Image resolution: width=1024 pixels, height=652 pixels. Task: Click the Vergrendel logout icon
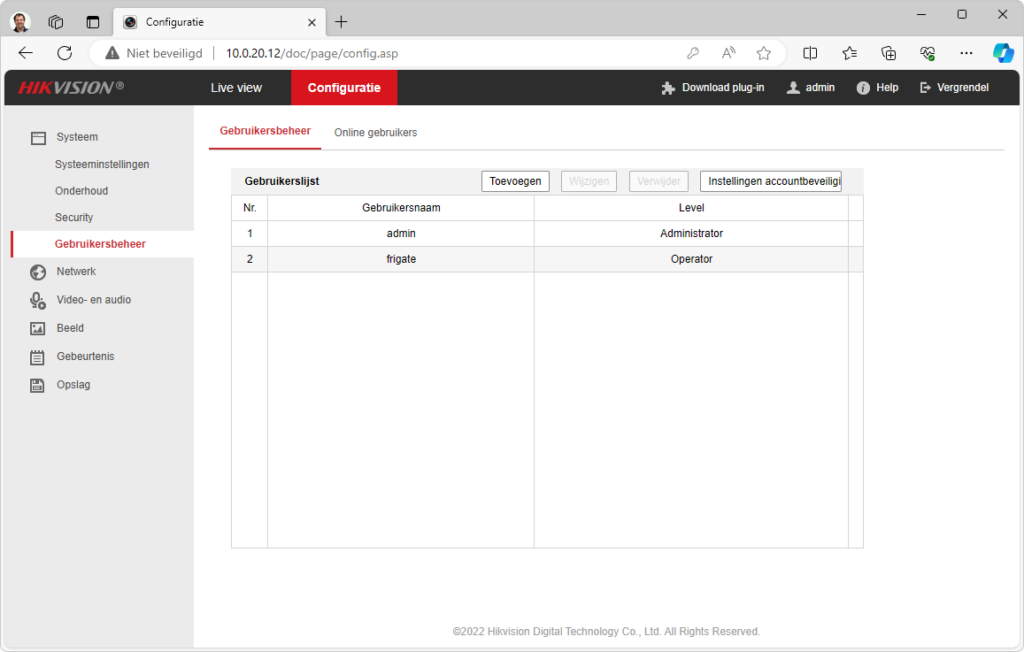tap(925, 88)
